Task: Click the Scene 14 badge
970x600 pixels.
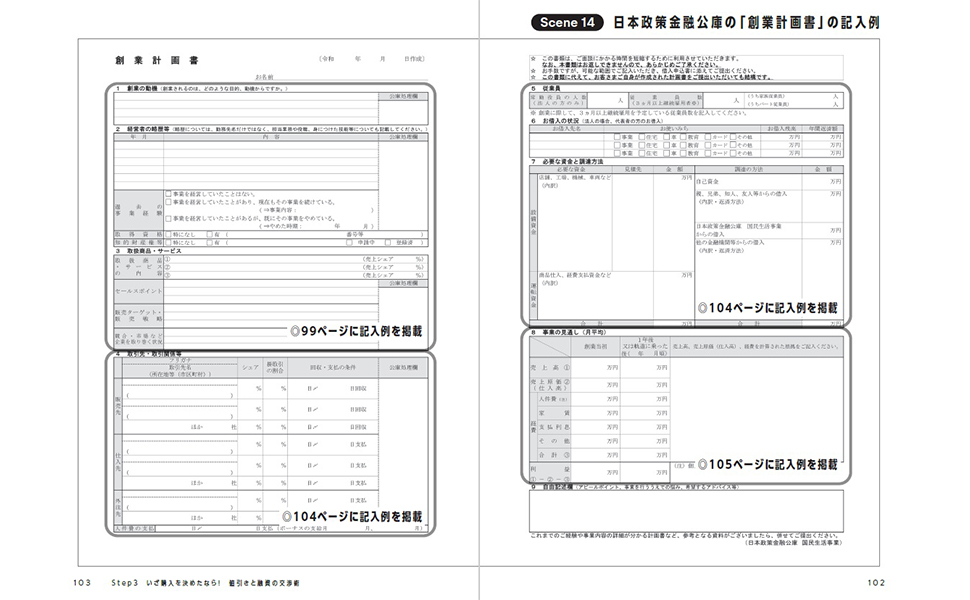Action: point(567,23)
